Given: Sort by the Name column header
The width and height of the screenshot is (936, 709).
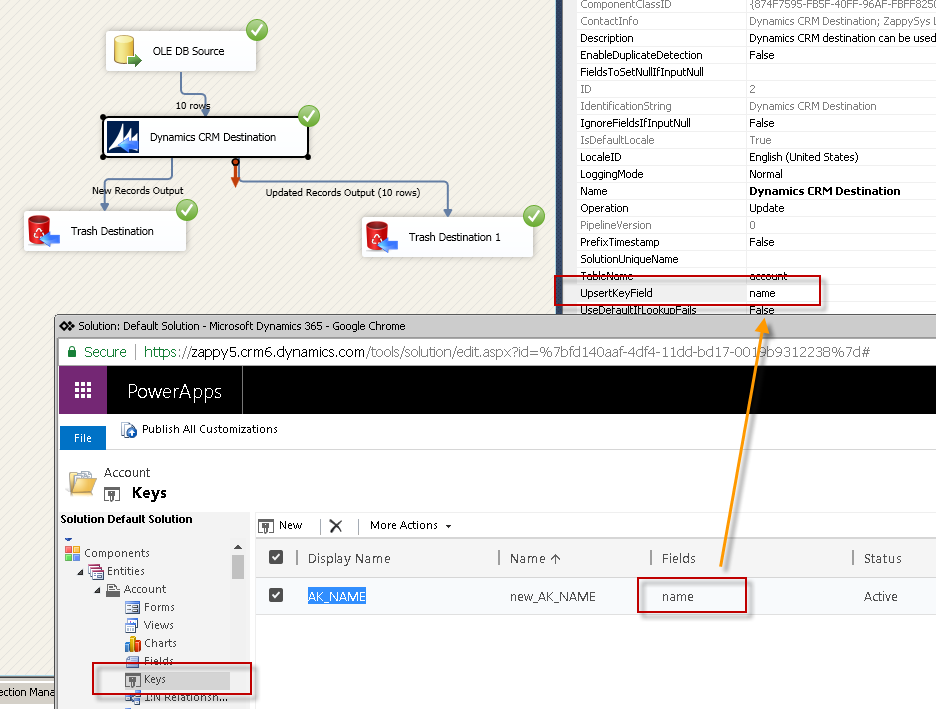Looking at the screenshot, I should pos(535,559).
